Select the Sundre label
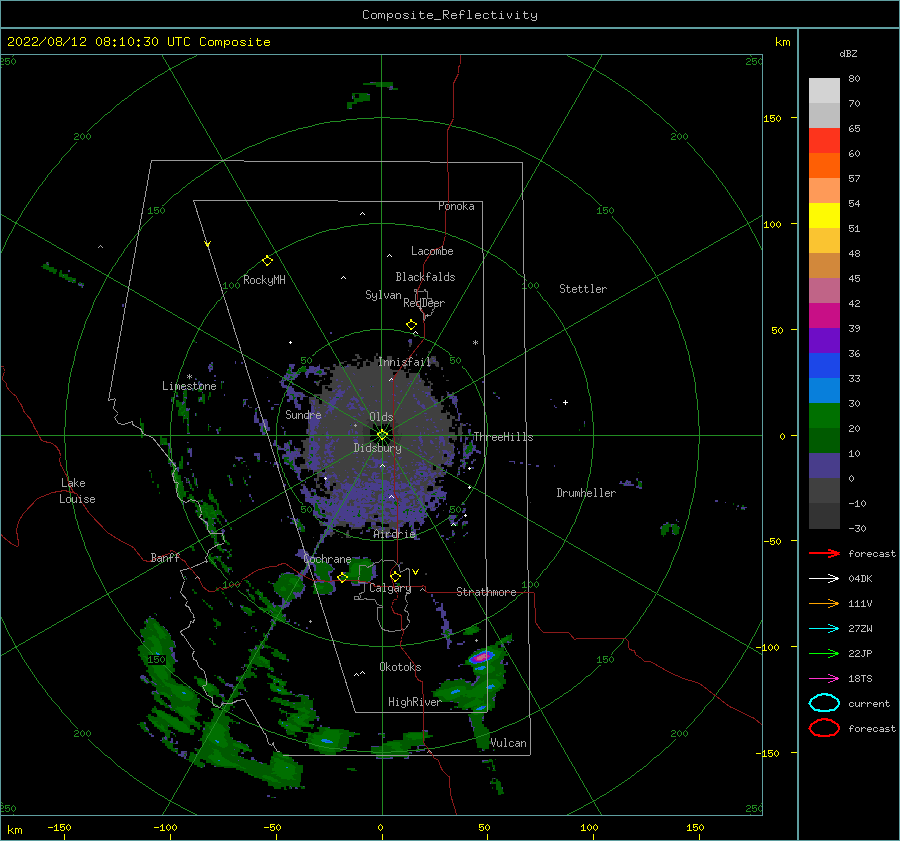Image resolution: width=900 pixels, height=841 pixels. click(303, 414)
